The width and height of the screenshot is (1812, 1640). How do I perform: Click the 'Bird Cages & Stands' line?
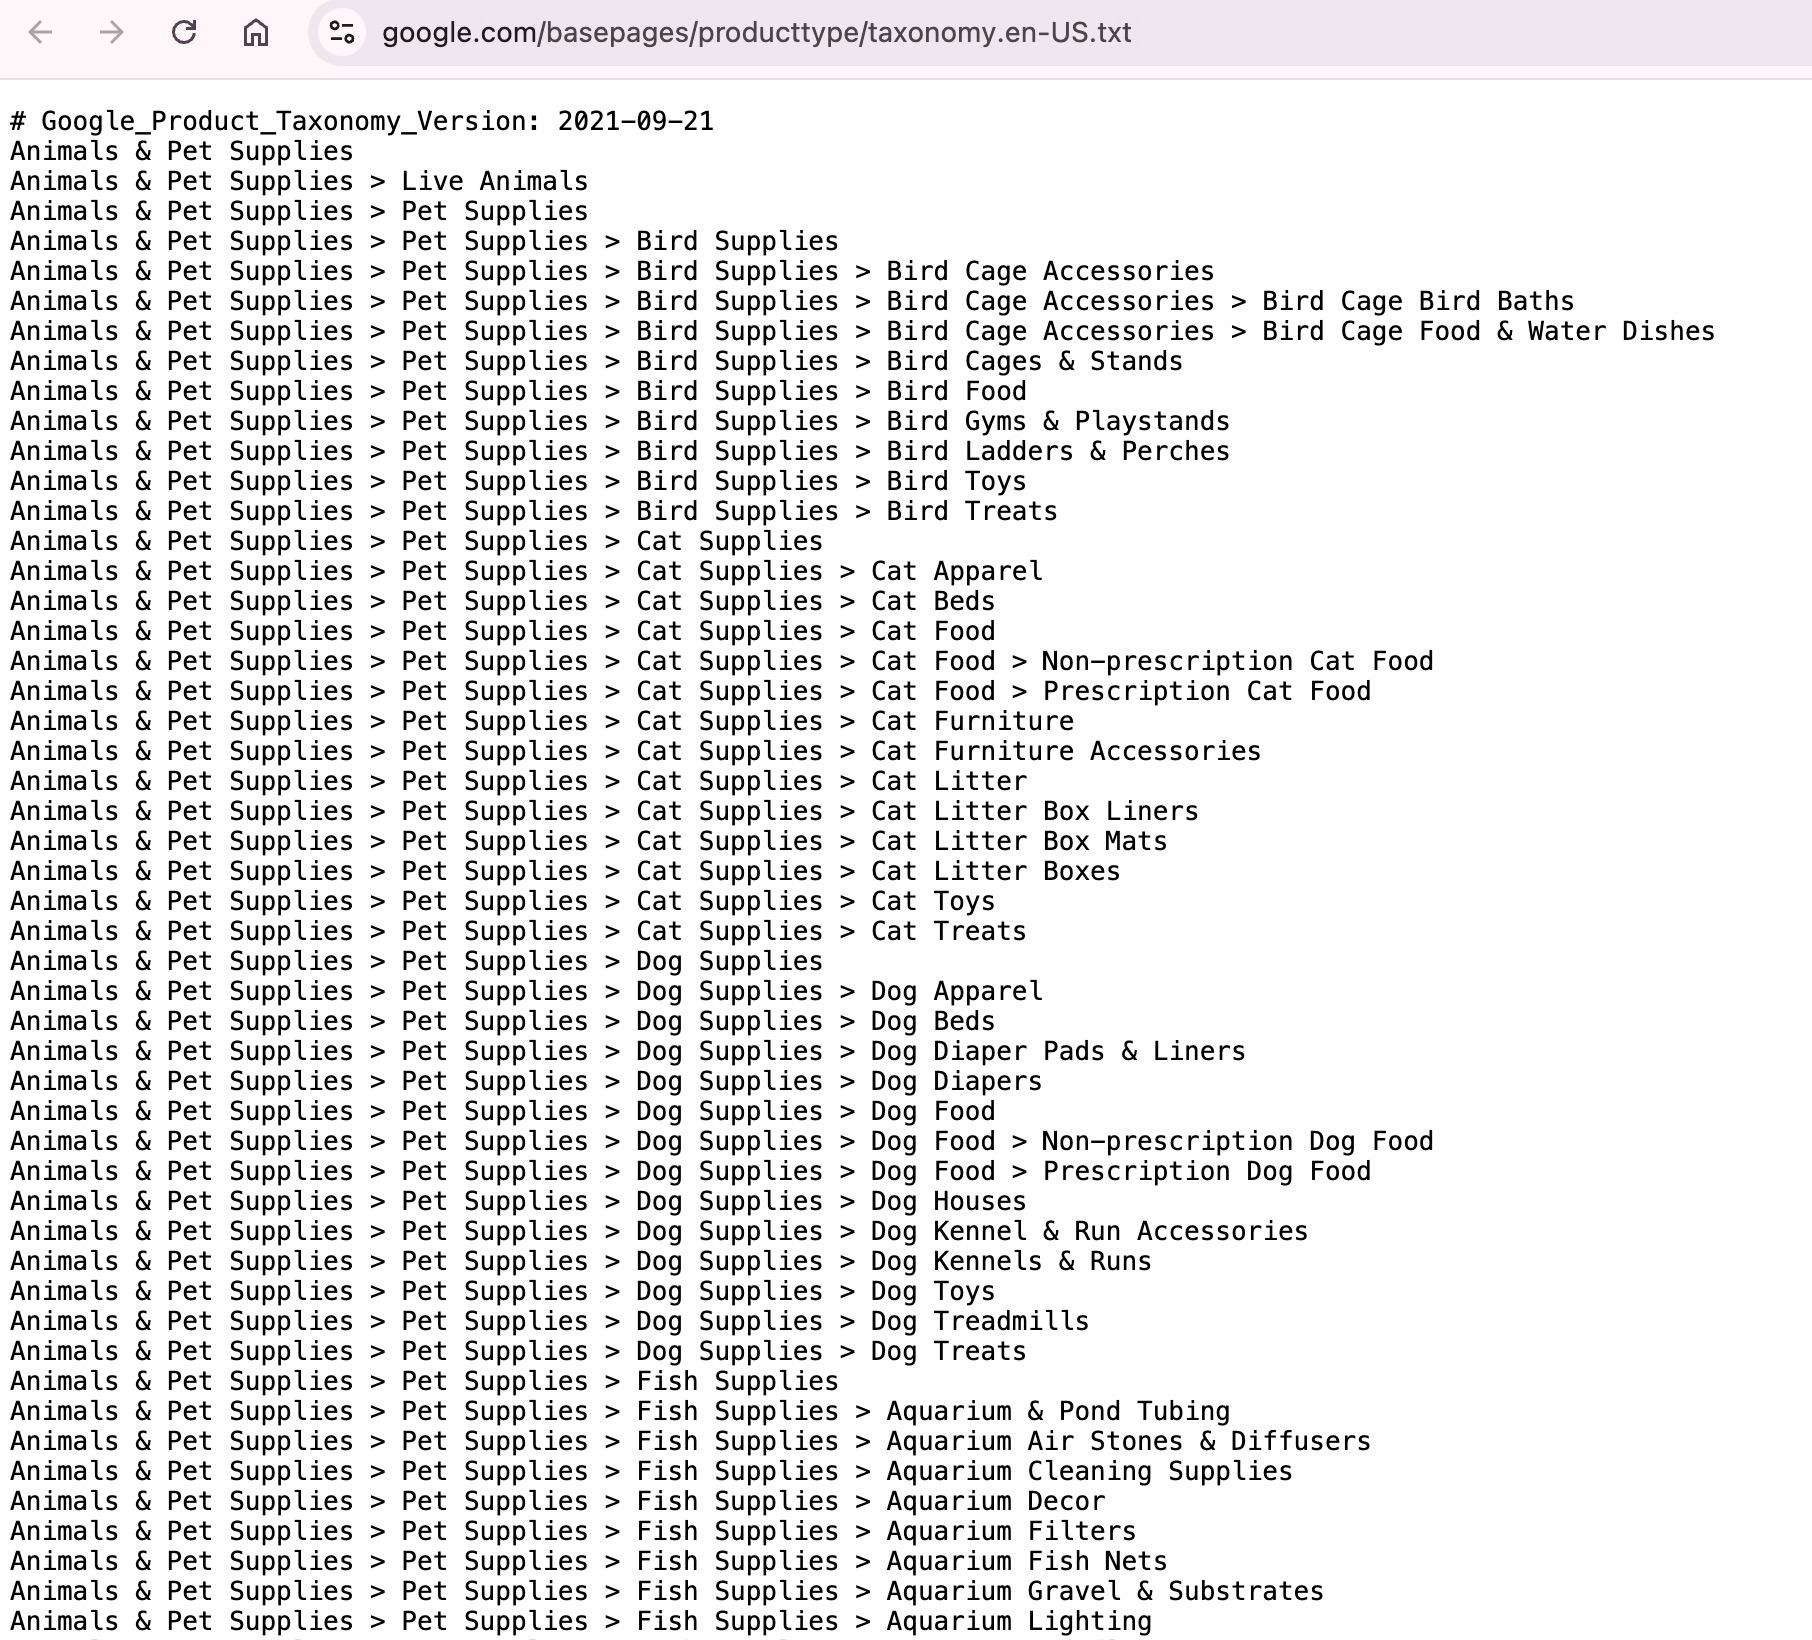pyautogui.click(x=597, y=361)
